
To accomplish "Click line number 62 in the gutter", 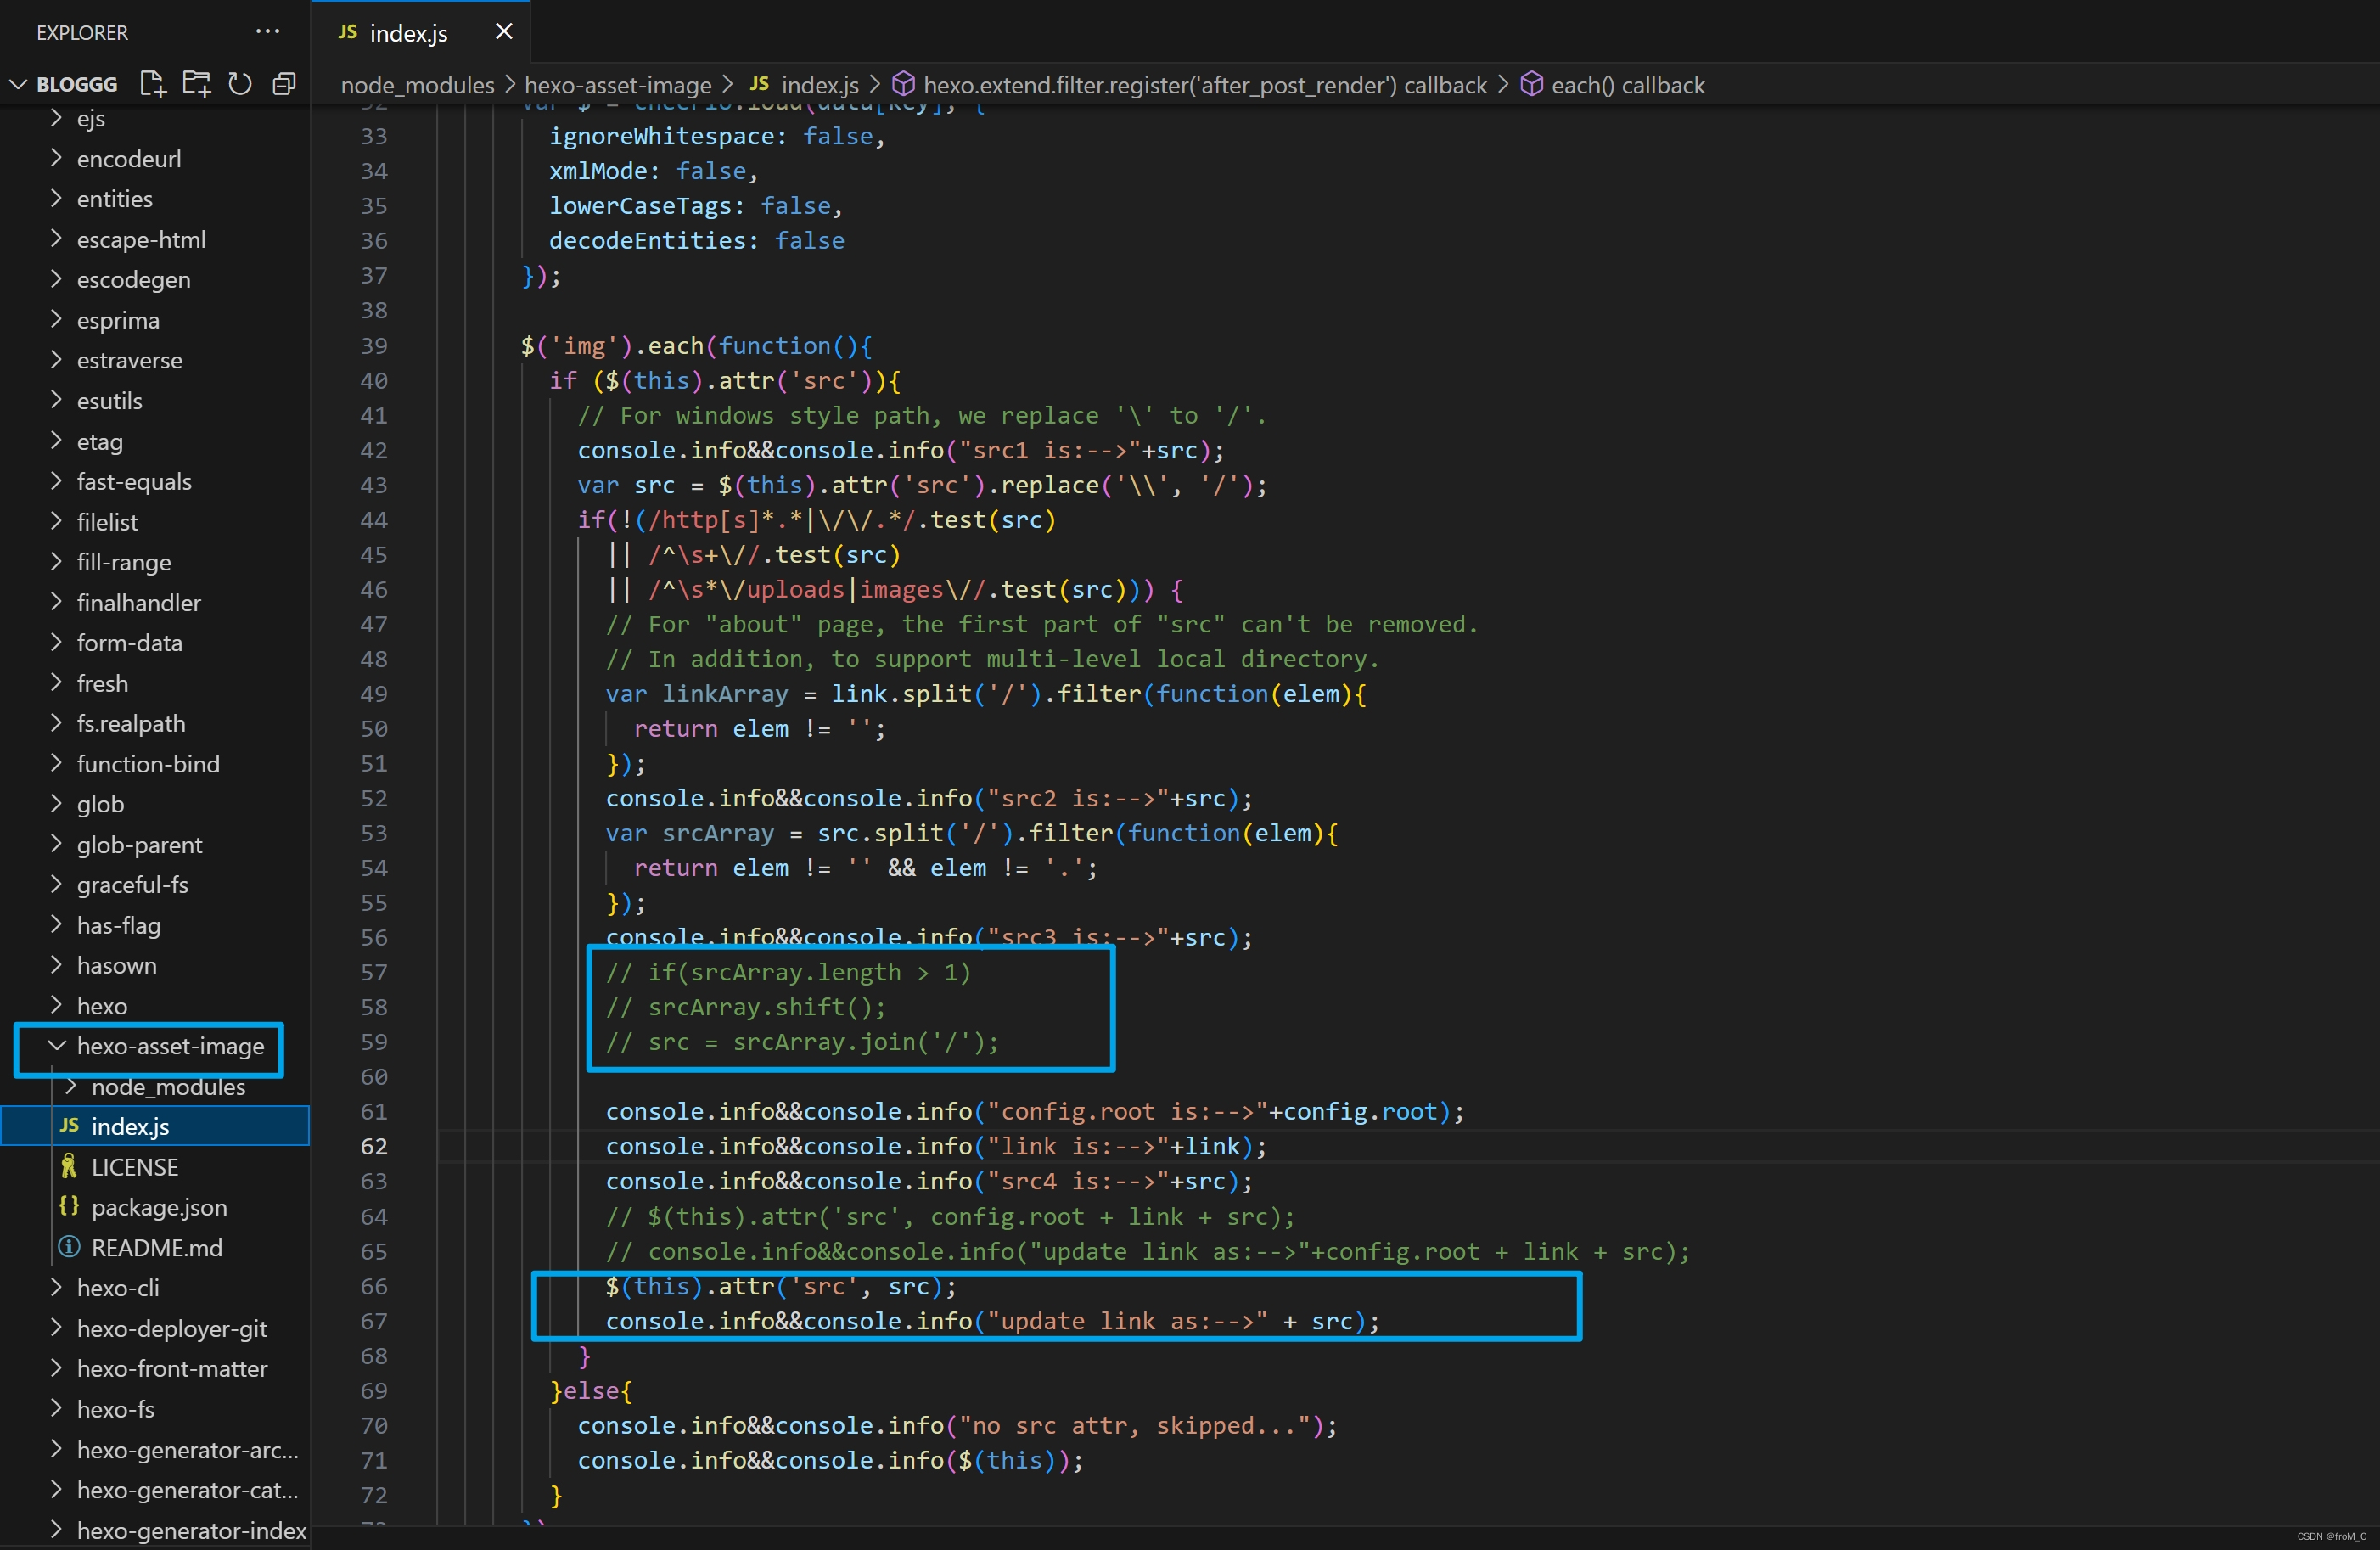I will (x=374, y=1146).
